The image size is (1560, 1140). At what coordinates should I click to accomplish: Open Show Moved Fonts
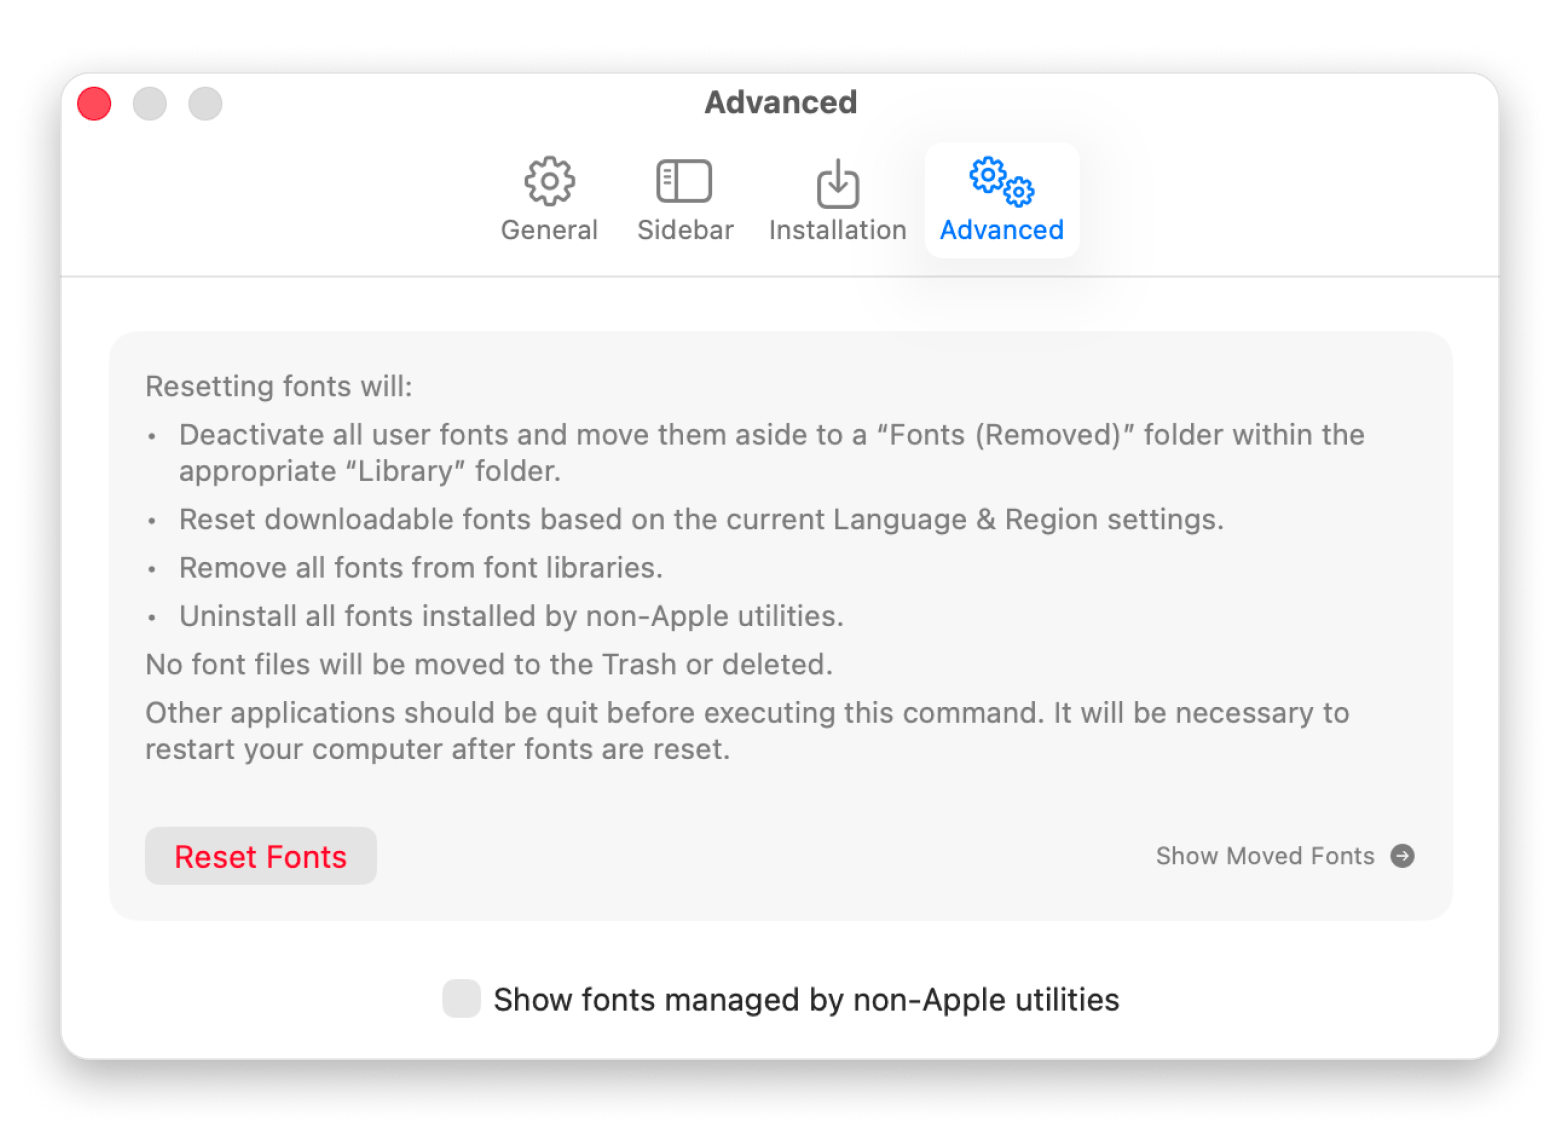[x=1265, y=856]
